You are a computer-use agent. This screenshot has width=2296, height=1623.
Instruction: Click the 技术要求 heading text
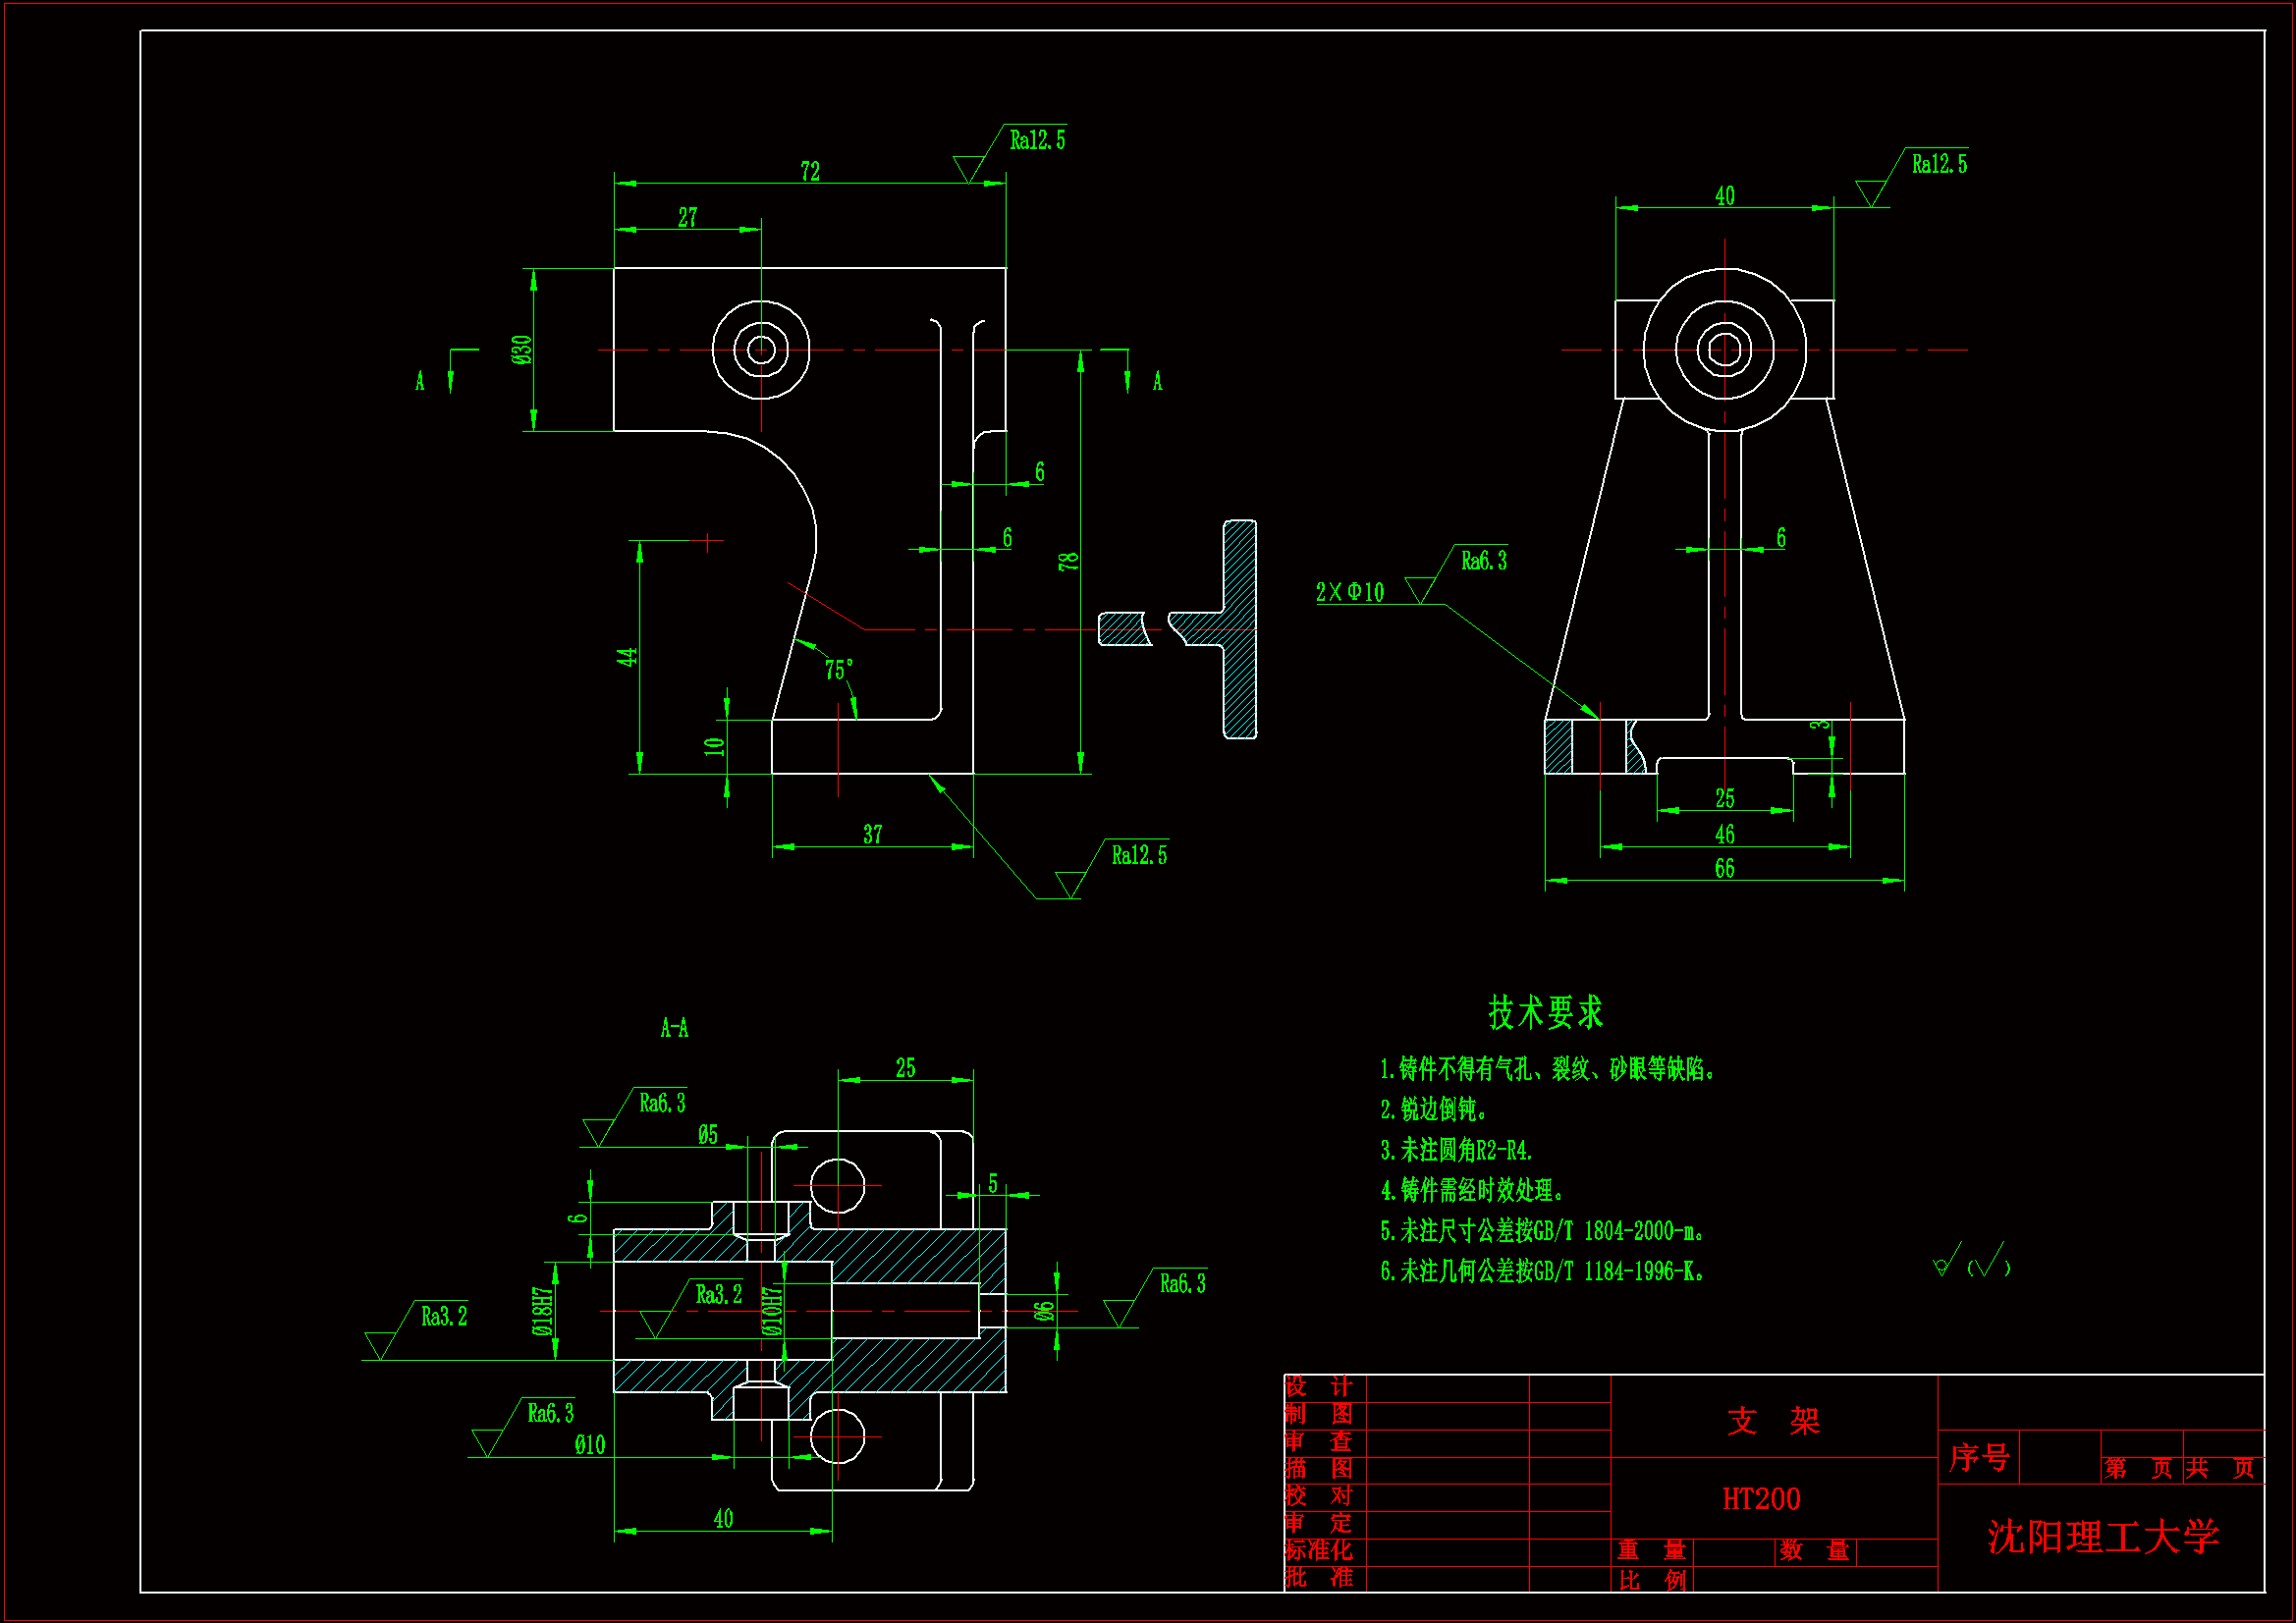point(1545,1012)
